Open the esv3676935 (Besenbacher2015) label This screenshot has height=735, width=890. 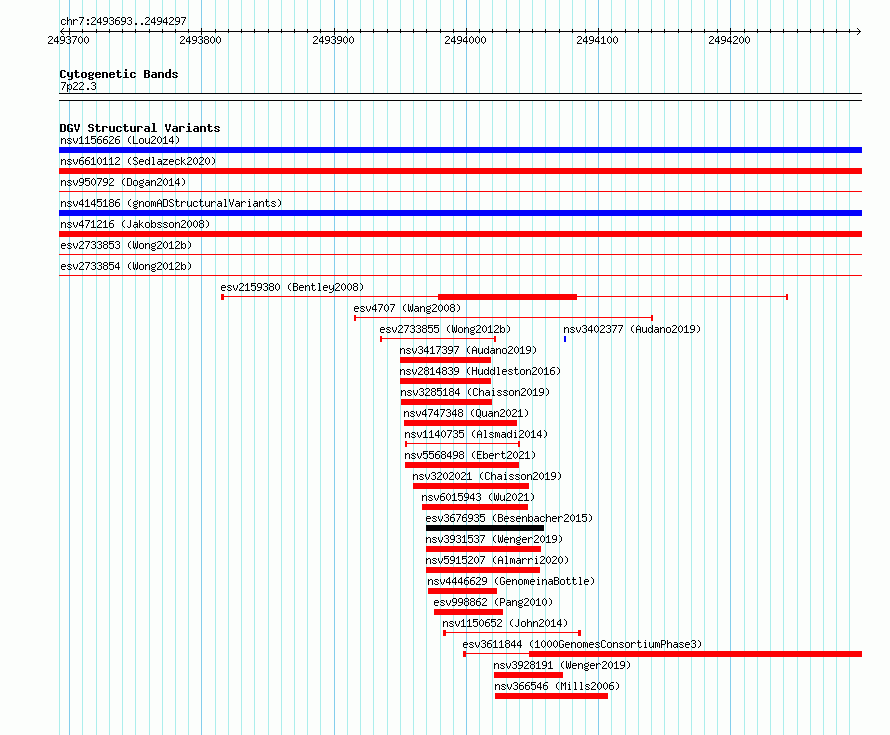tap(509, 518)
